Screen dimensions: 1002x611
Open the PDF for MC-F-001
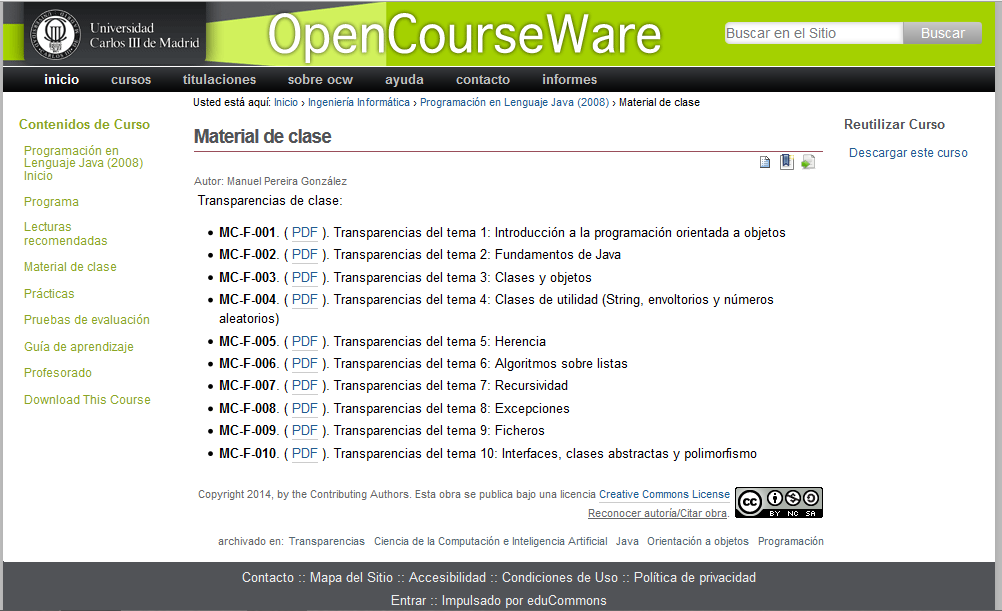click(x=304, y=232)
